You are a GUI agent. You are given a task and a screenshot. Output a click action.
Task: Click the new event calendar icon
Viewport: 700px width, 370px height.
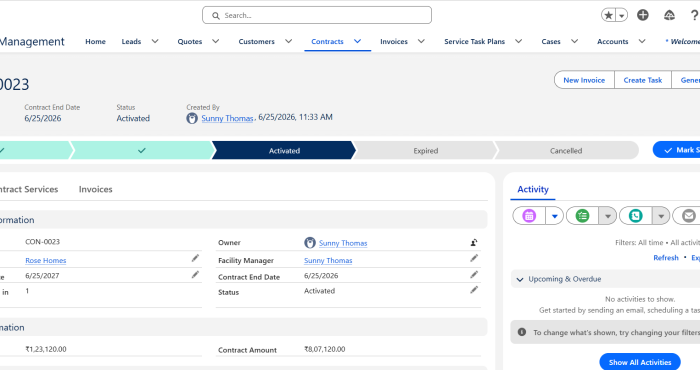(529, 216)
